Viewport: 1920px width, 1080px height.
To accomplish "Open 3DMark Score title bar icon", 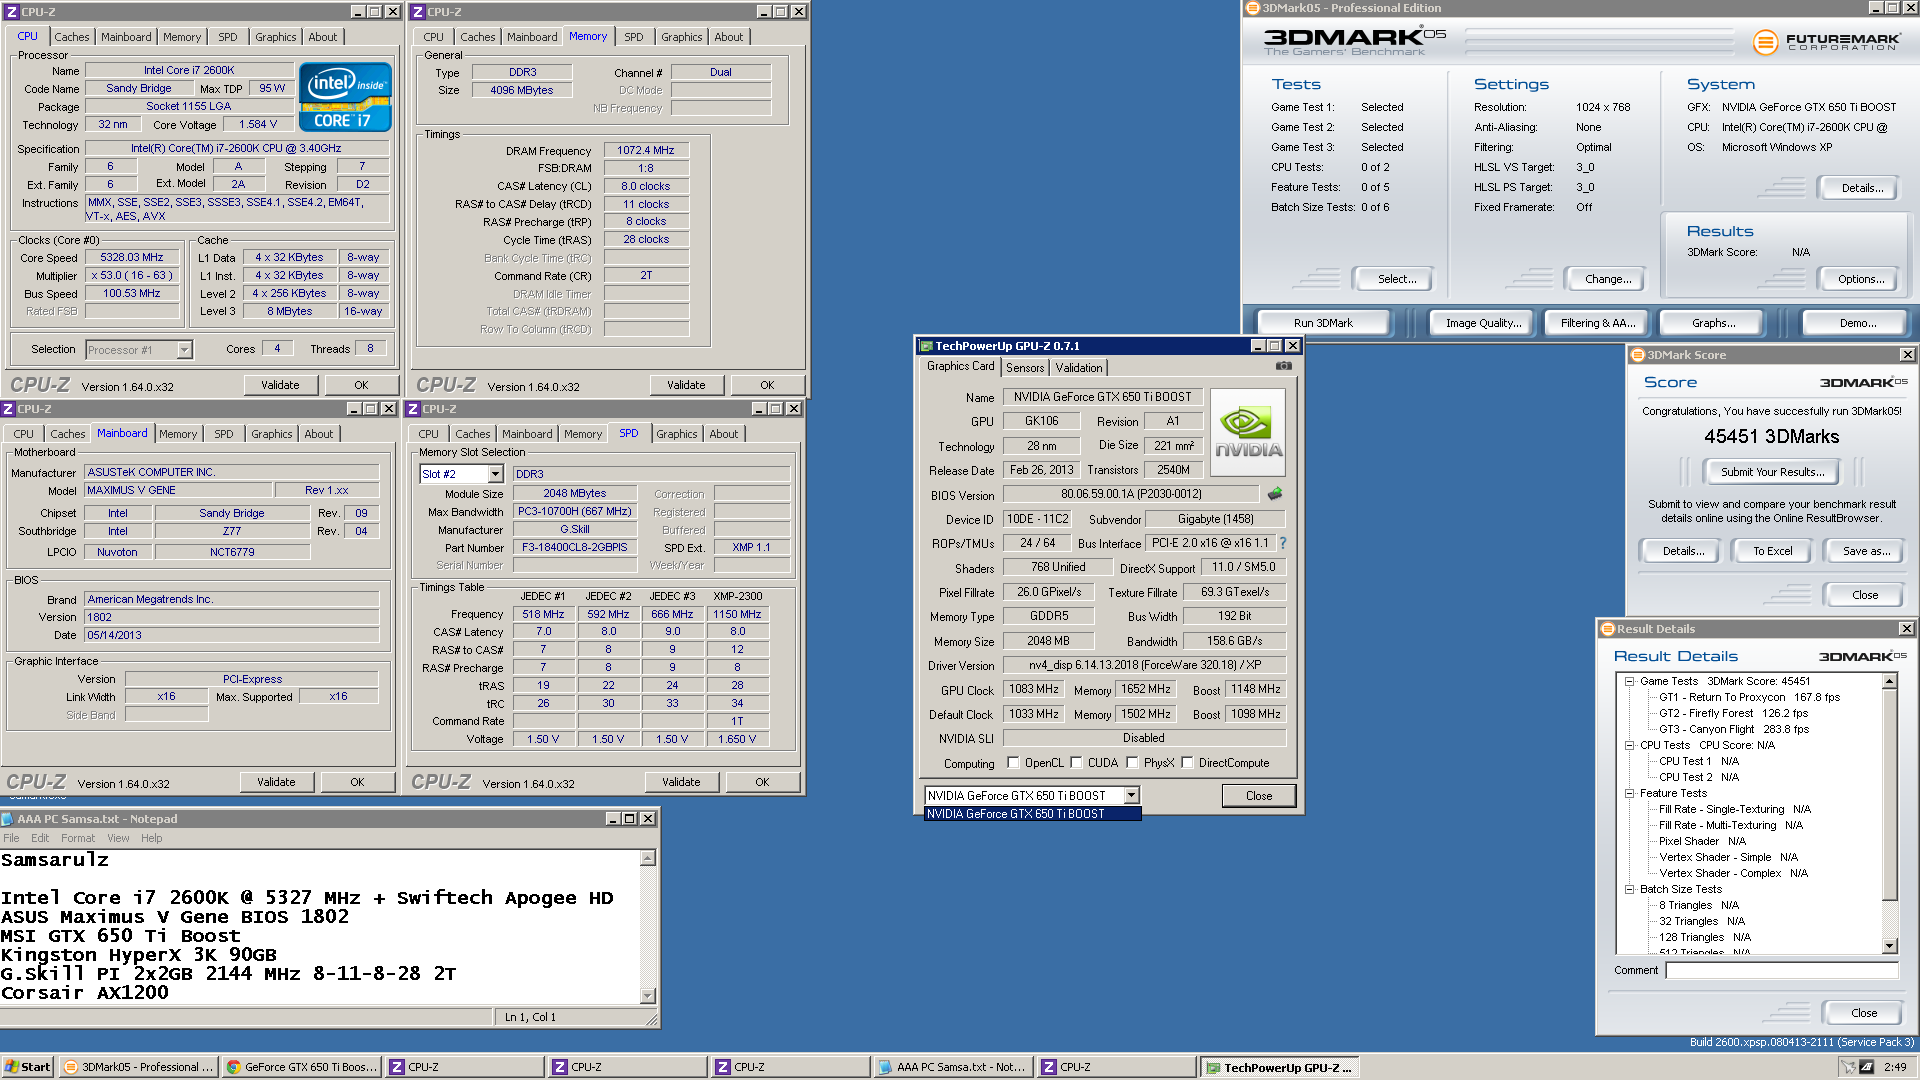I will pyautogui.click(x=1638, y=355).
